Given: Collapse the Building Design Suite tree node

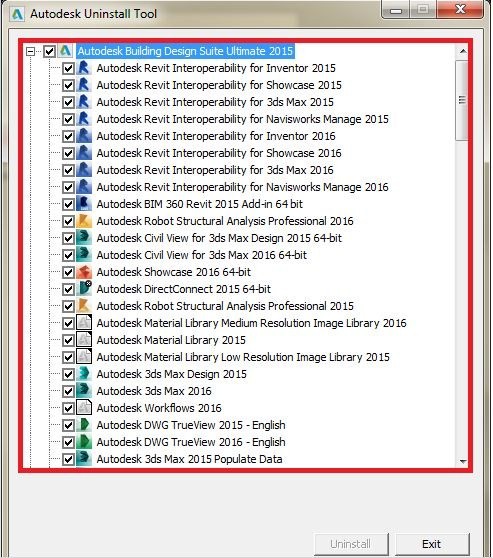Looking at the screenshot, I should click(31, 51).
